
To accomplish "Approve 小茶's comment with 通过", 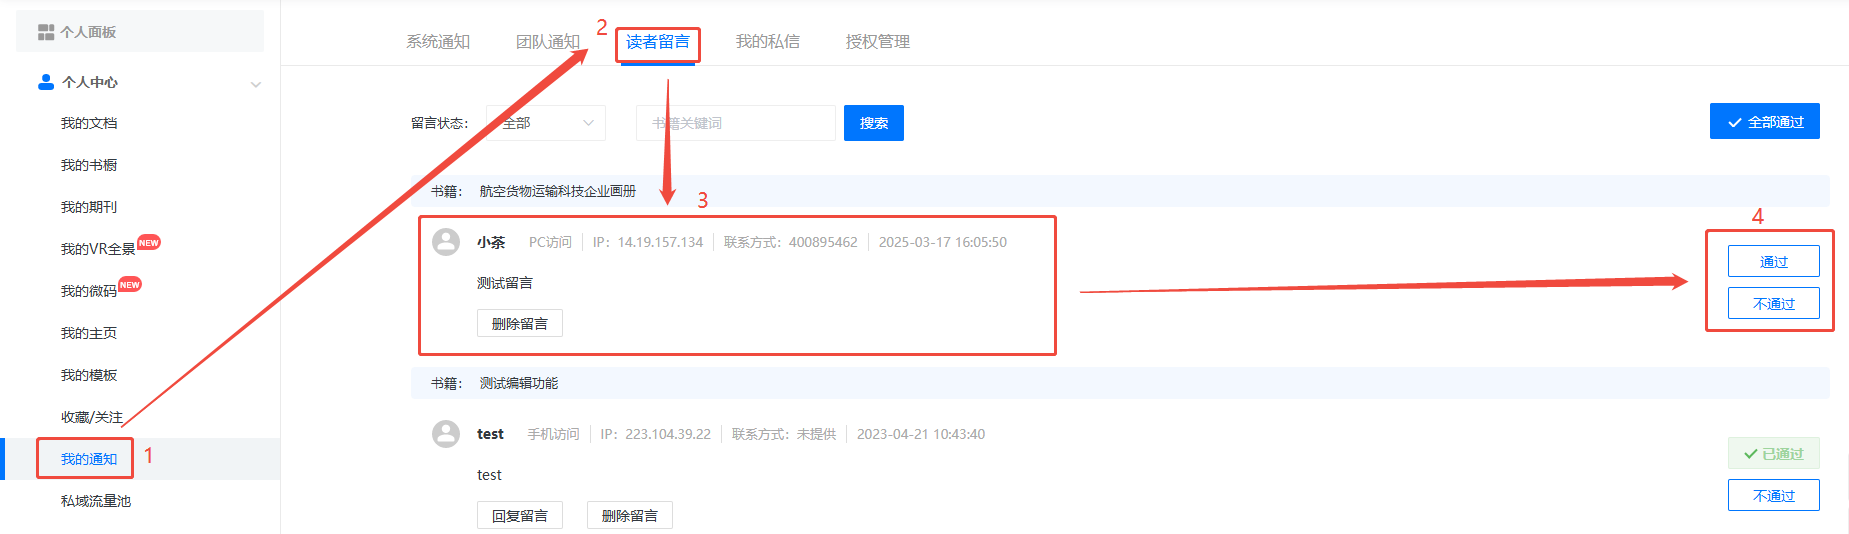I will tap(1773, 262).
